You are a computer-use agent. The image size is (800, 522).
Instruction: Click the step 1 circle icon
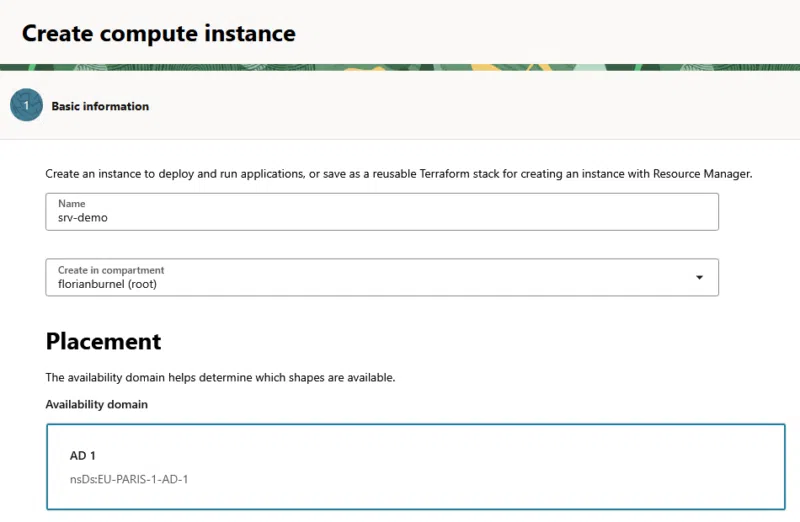(x=26, y=106)
